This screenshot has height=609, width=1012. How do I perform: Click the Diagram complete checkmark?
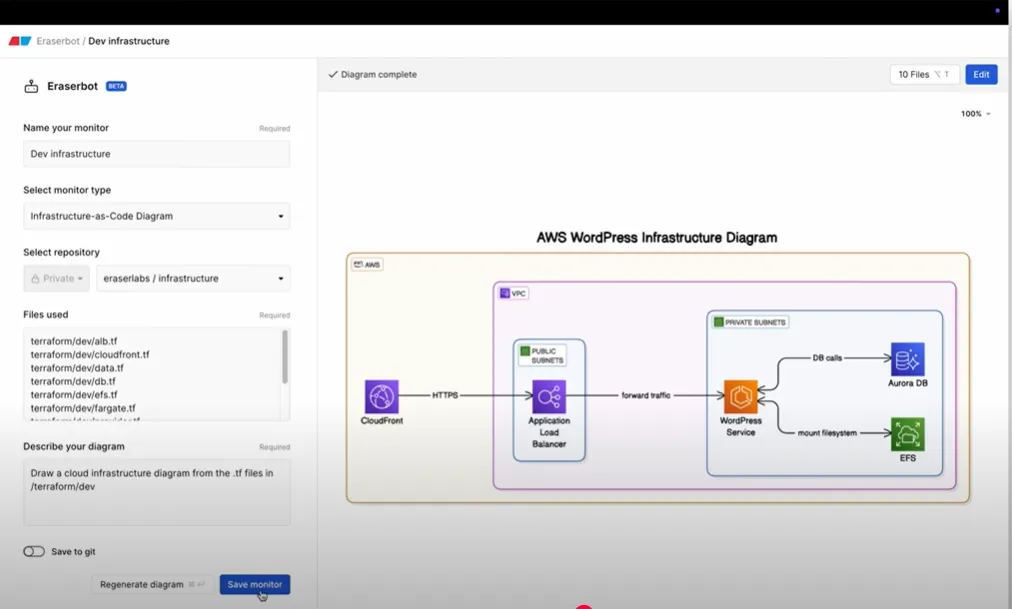pyautogui.click(x=333, y=75)
